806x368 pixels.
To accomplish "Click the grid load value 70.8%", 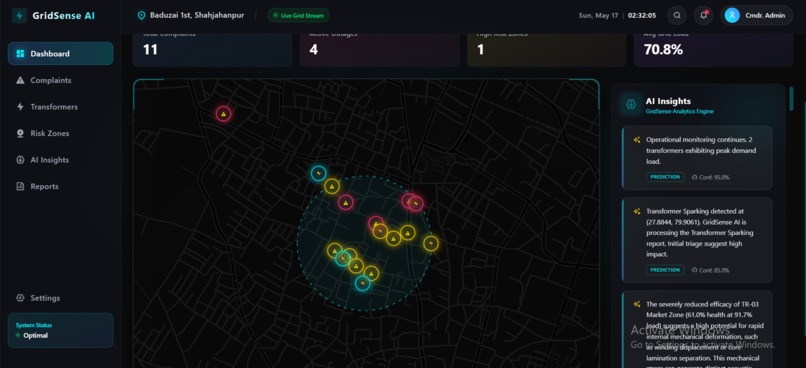I will tap(664, 50).
